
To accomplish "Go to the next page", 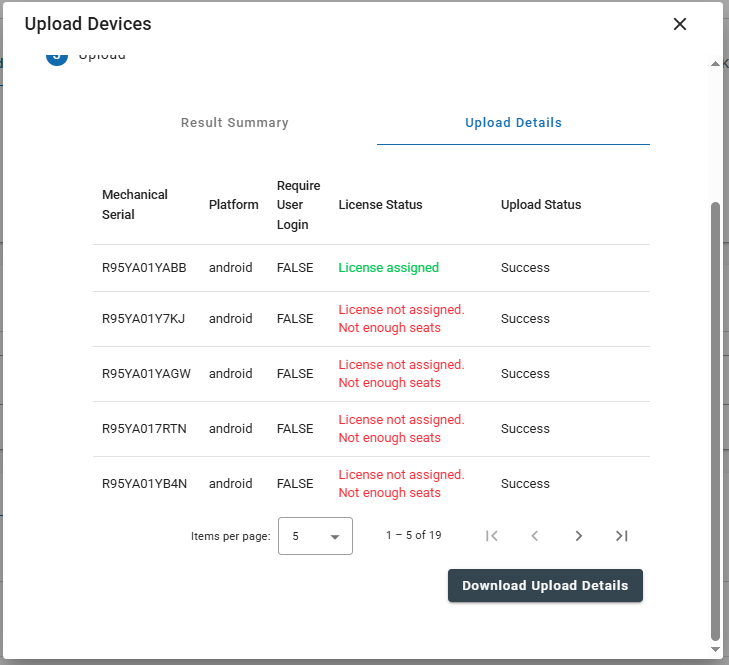I will [x=578, y=536].
